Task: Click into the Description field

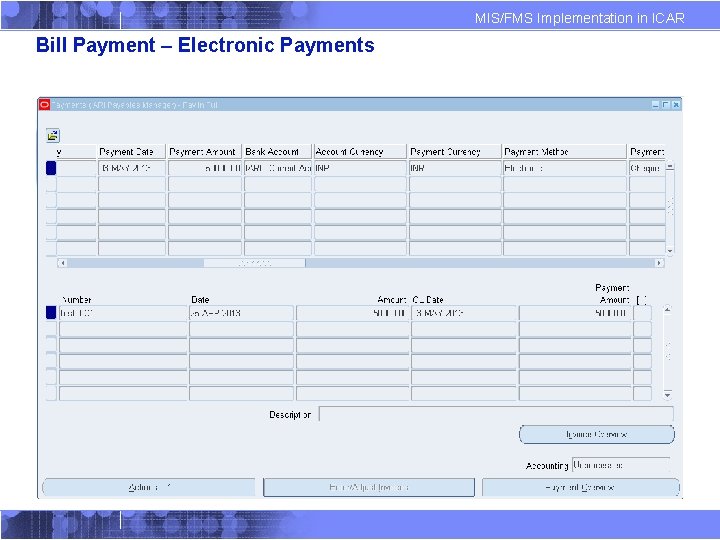Action: point(496,414)
